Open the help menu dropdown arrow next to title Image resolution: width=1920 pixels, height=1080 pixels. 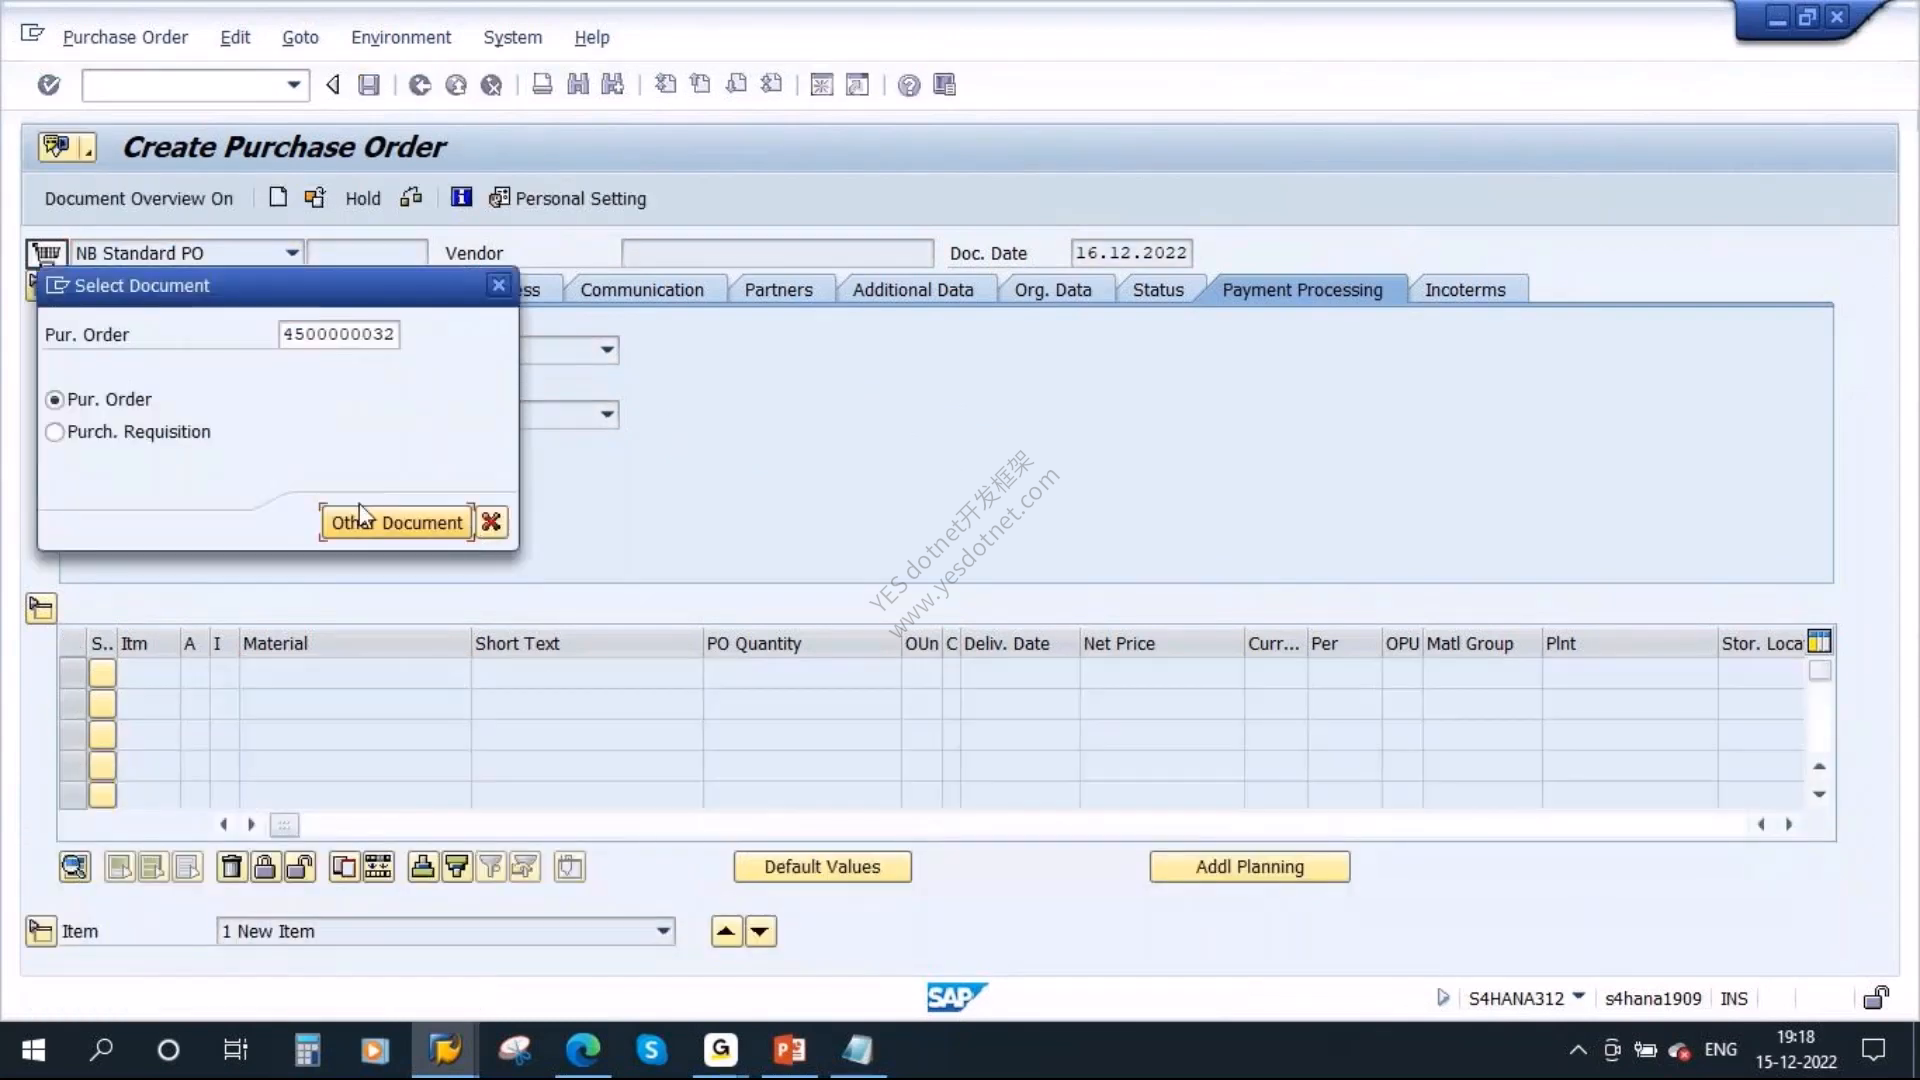[x=89, y=148]
